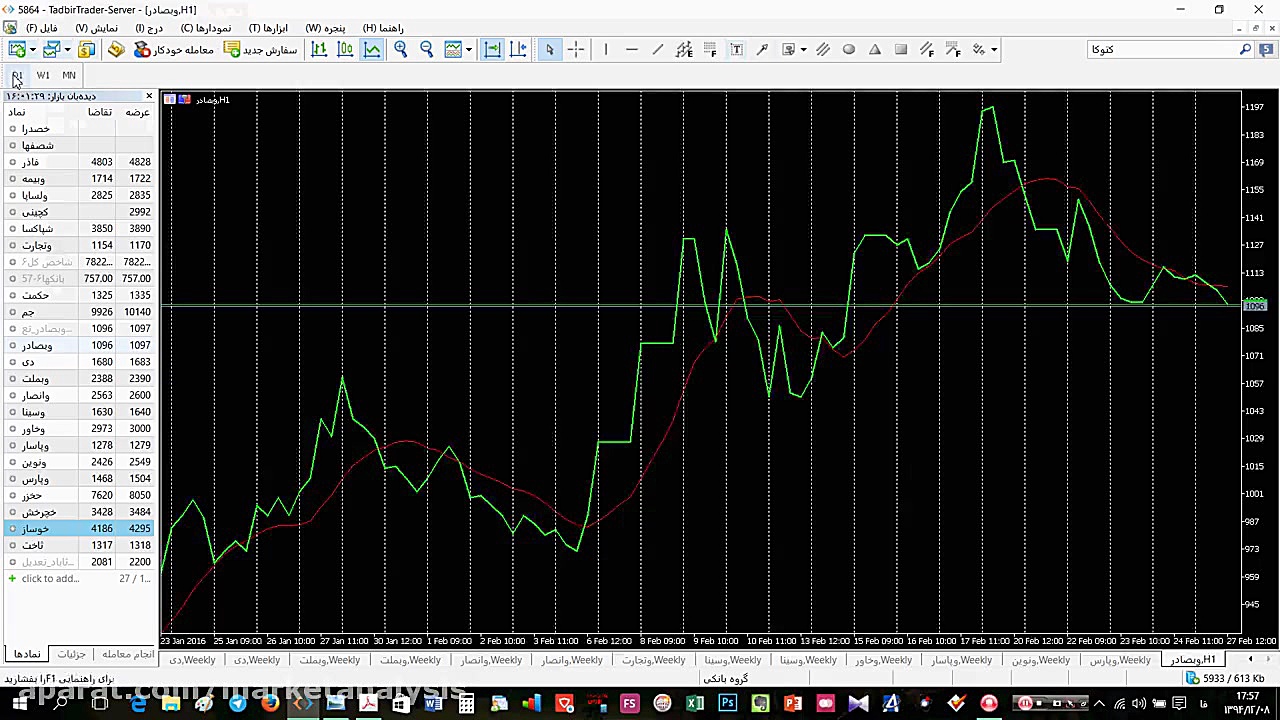Expand the arrows symbol dropdown

803,50
